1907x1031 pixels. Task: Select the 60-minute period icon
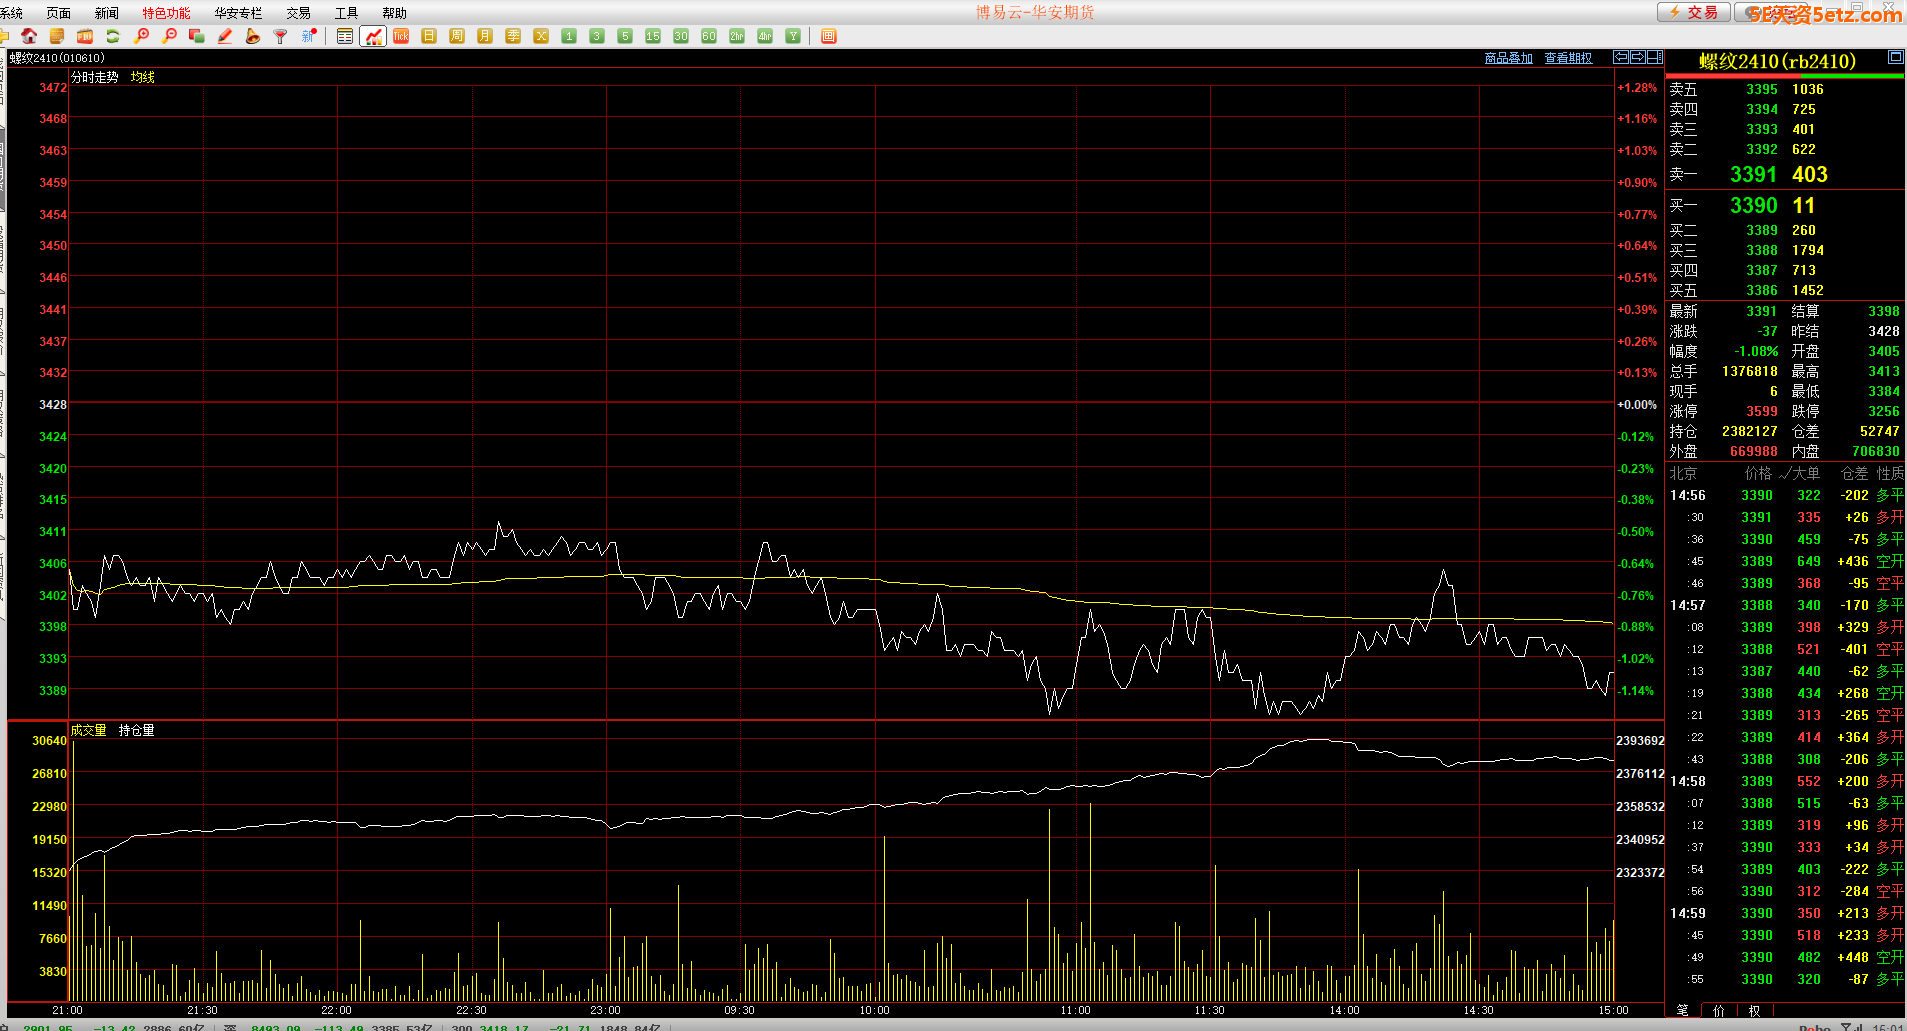pyautogui.click(x=709, y=36)
